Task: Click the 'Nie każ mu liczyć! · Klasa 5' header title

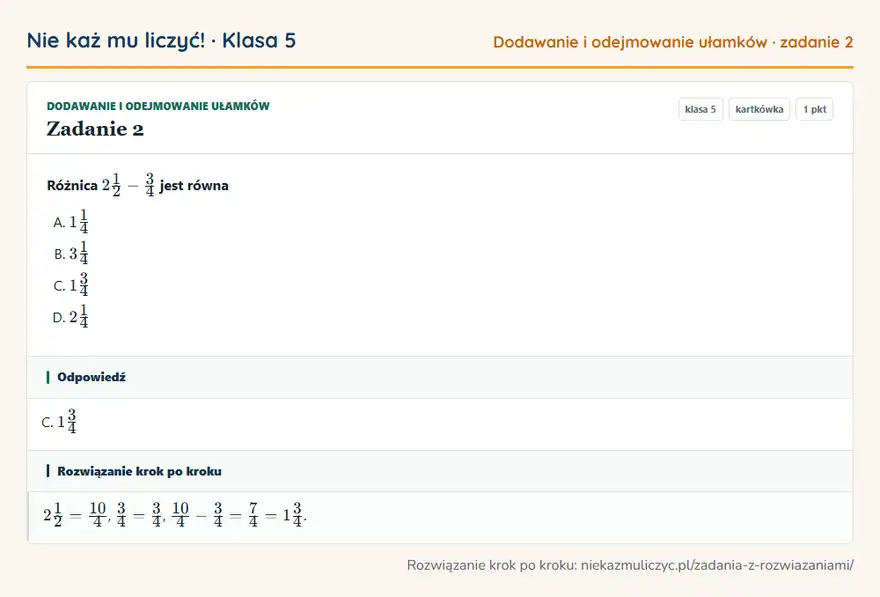Action: pyautogui.click(x=161, y=41)
